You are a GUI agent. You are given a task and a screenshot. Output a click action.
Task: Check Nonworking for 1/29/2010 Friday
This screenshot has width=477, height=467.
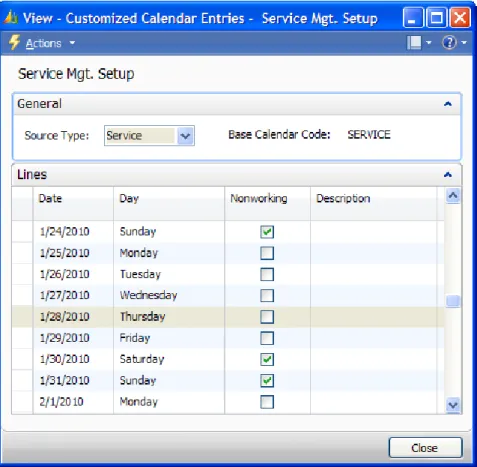click(x=267, y=338)
